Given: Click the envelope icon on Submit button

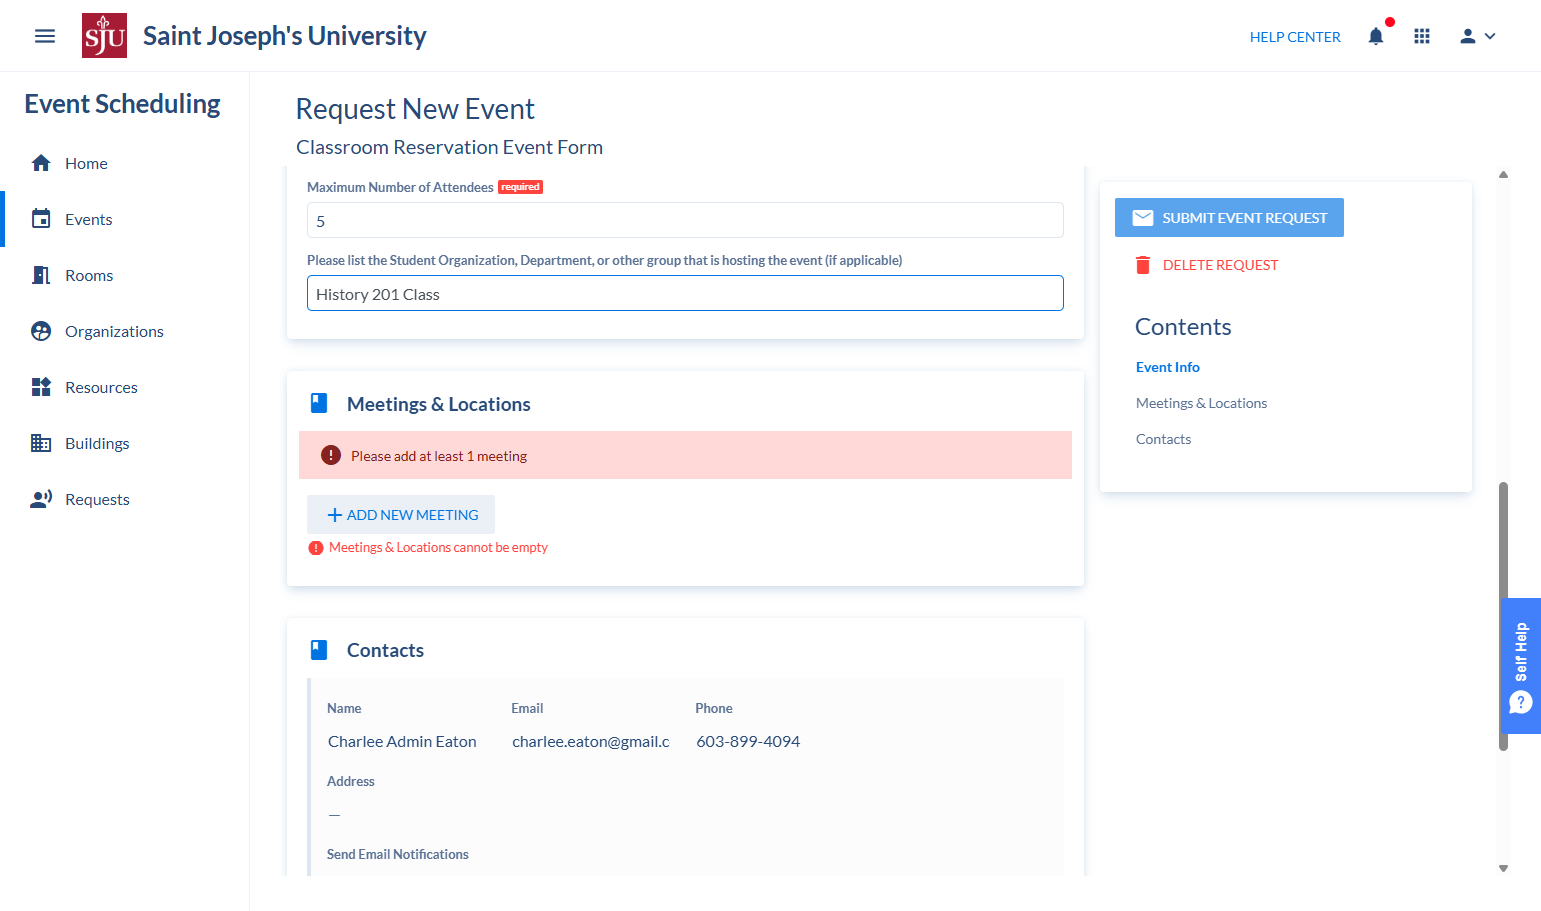Looking at the screenshot, I should (1143, 217).
